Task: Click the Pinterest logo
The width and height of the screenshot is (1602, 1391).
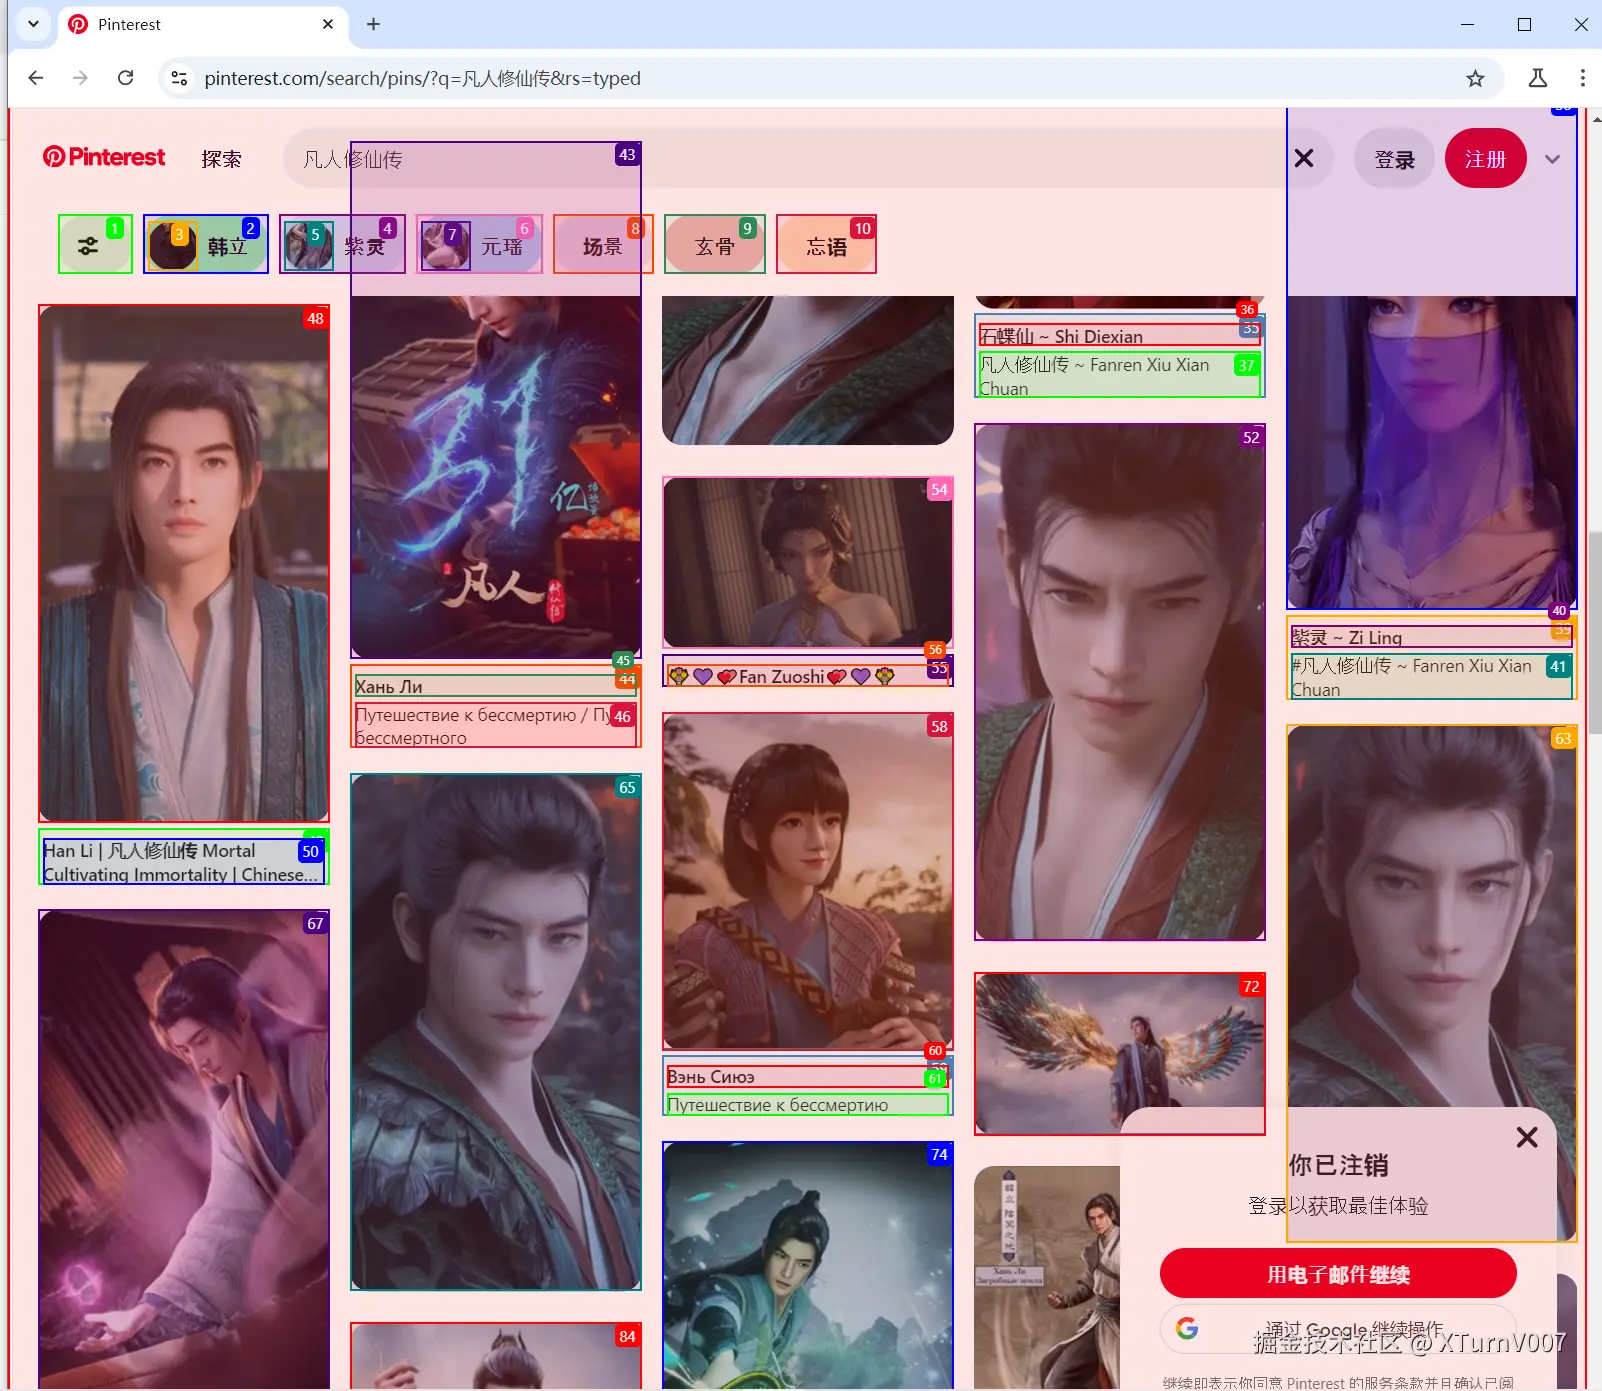Action: [104, 158]
